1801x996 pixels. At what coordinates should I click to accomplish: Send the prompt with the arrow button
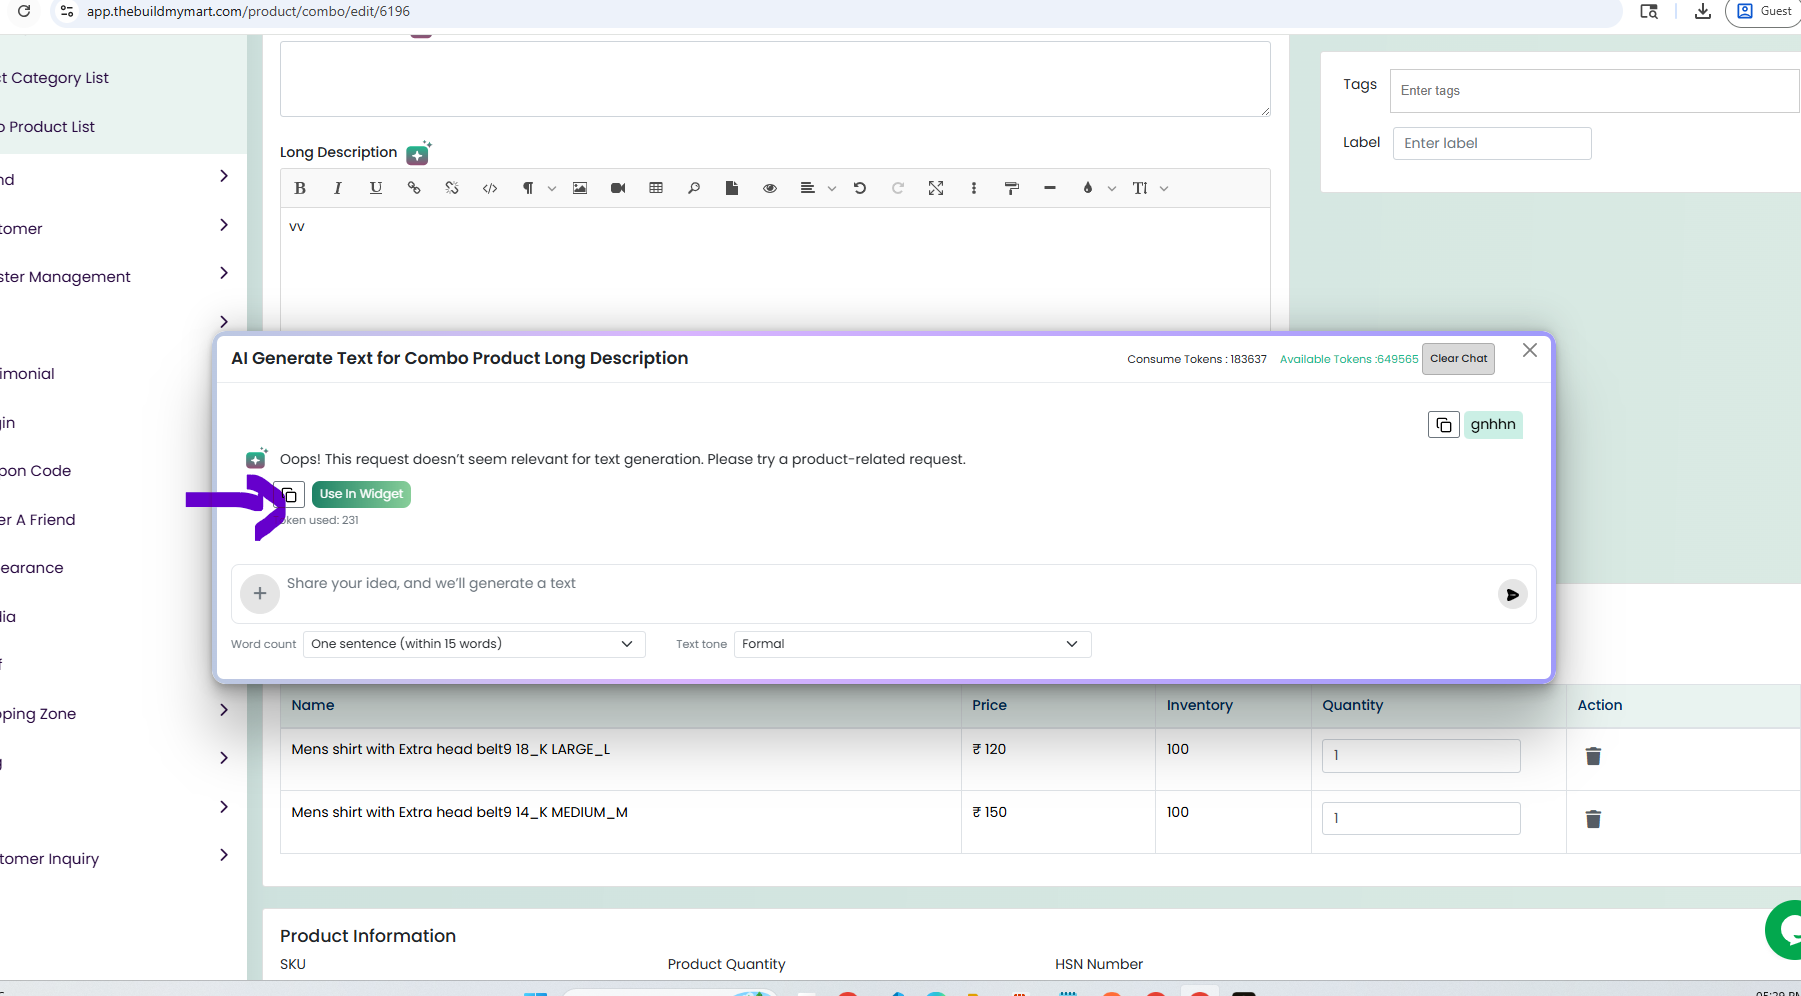(1512, 594)
